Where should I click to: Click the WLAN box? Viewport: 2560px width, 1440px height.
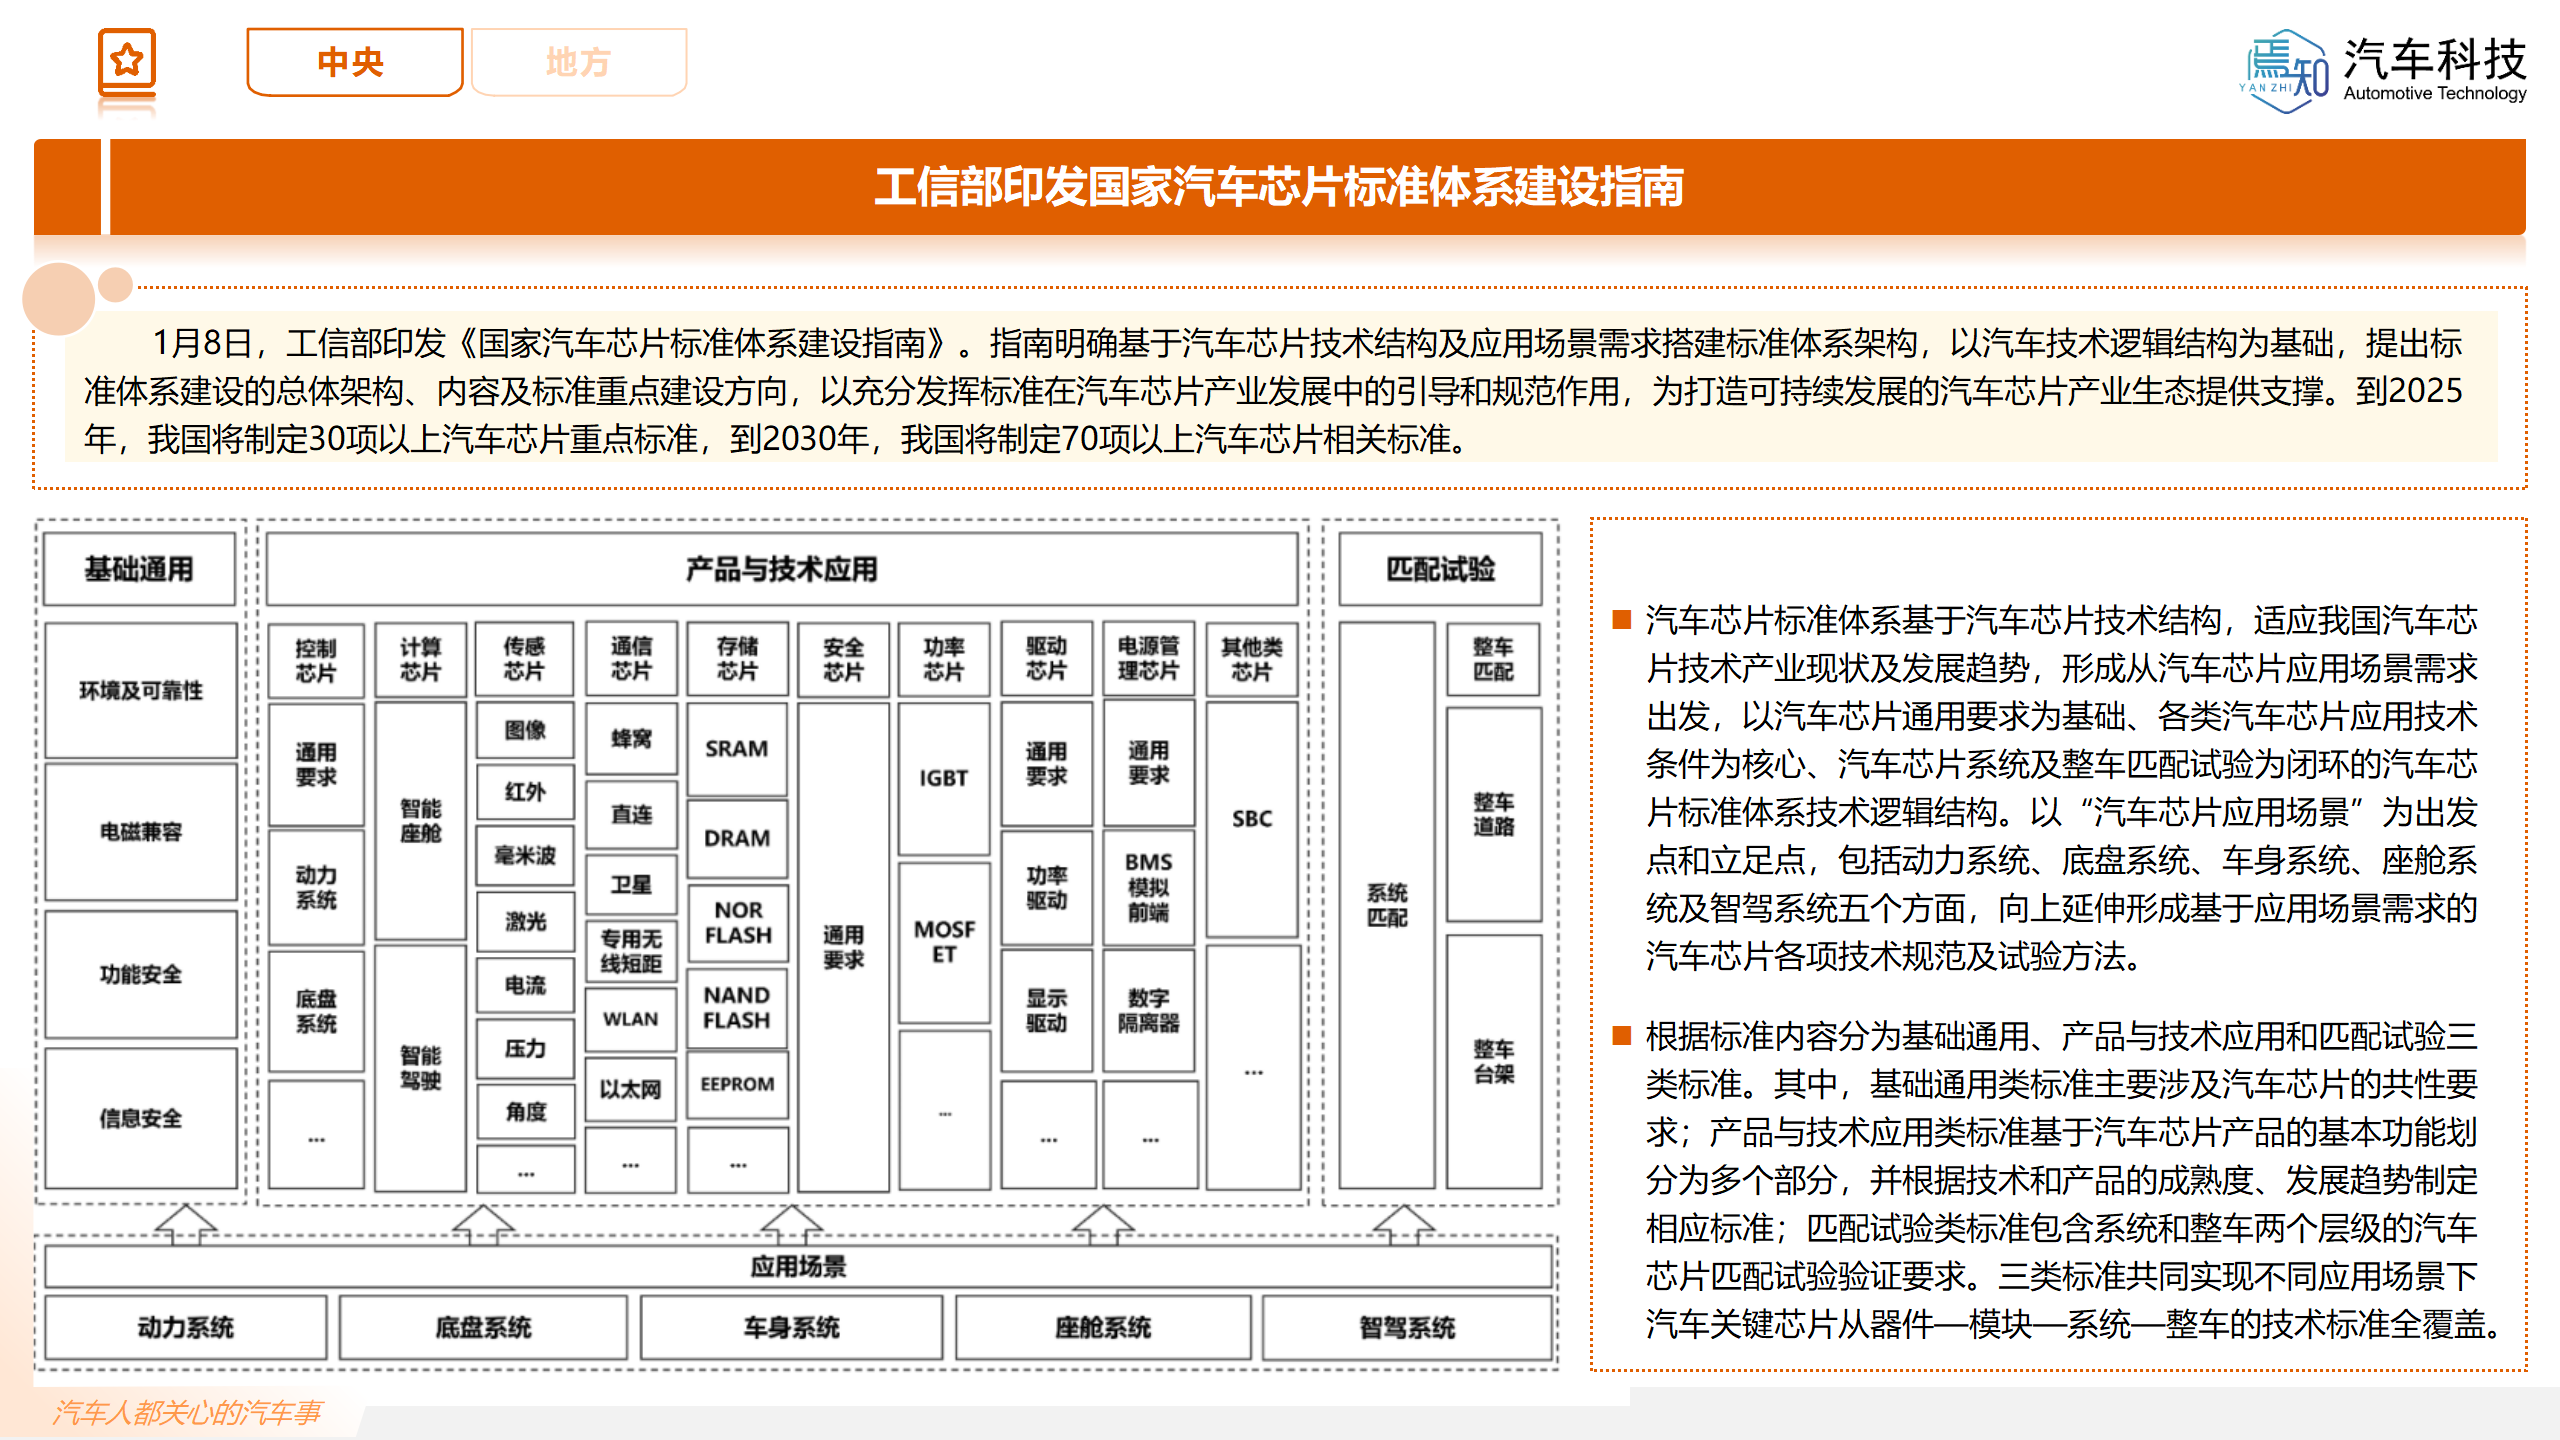point(631,1019)
